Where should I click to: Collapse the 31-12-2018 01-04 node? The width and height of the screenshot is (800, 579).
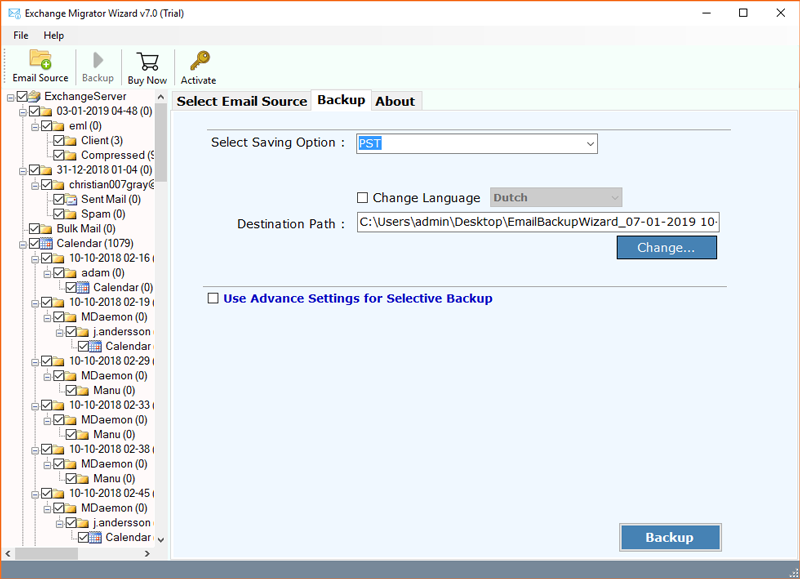[x=23, y=171]
